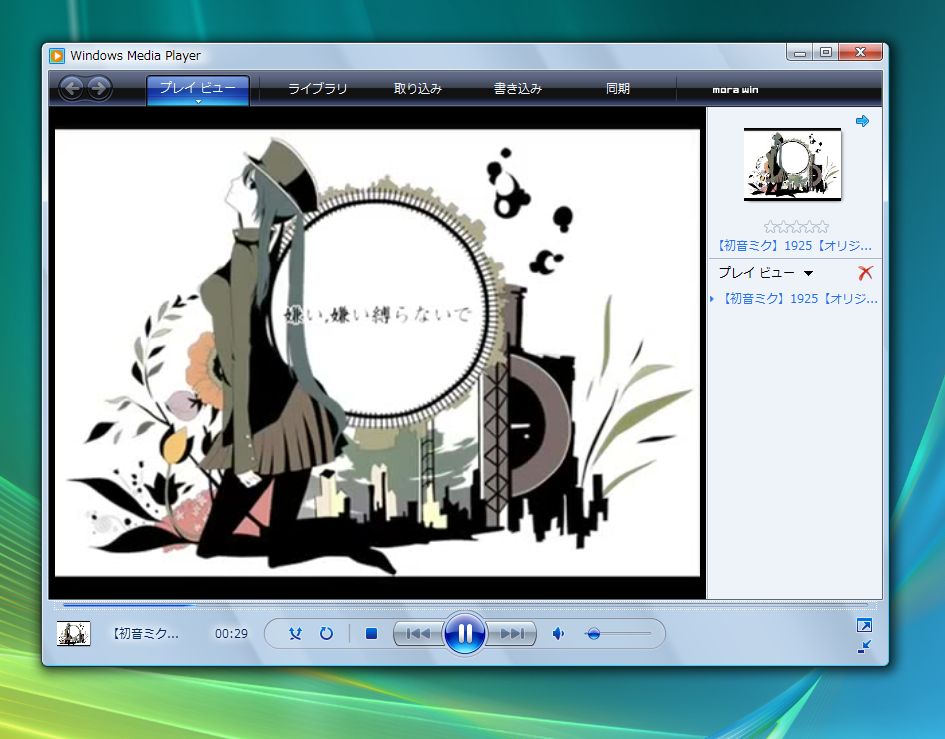Mute the volume with speaker icon
Screen dimensions: 945x739
tap(558, 634)
